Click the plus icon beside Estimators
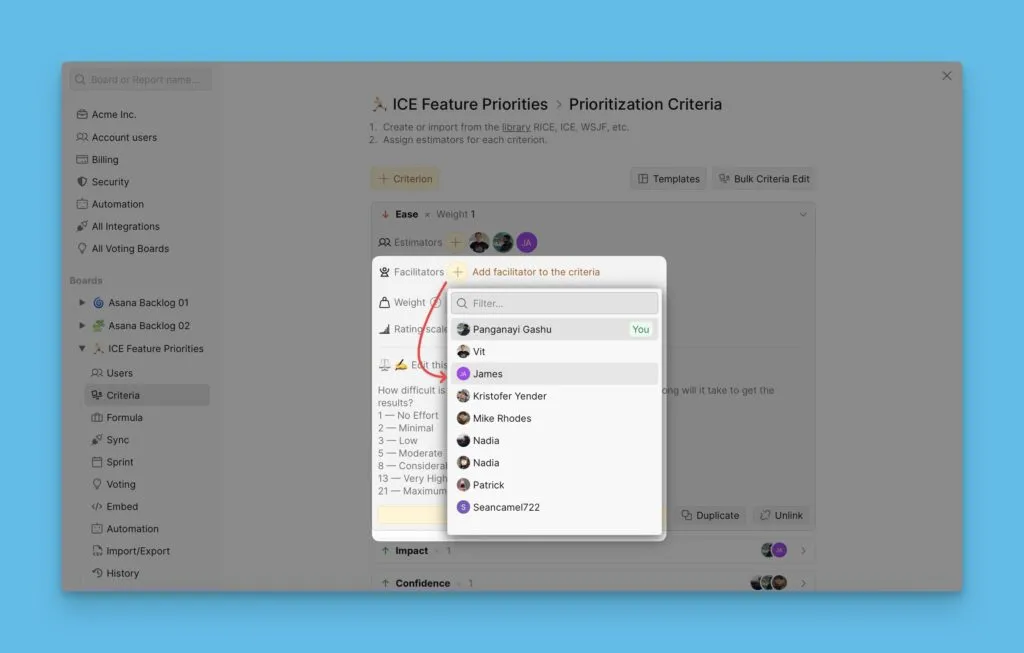The height and width of the screenshot is (653, 1024). pos(455,242)
